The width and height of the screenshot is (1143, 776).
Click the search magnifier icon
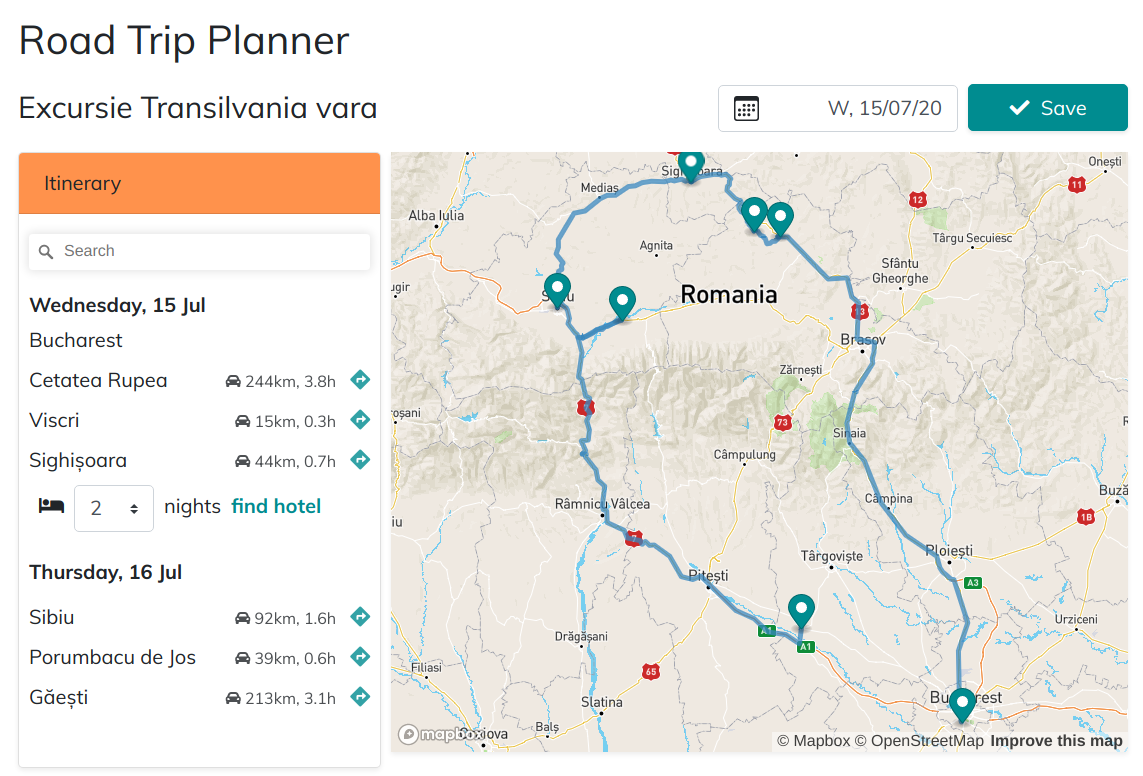(x=46, y=251)
